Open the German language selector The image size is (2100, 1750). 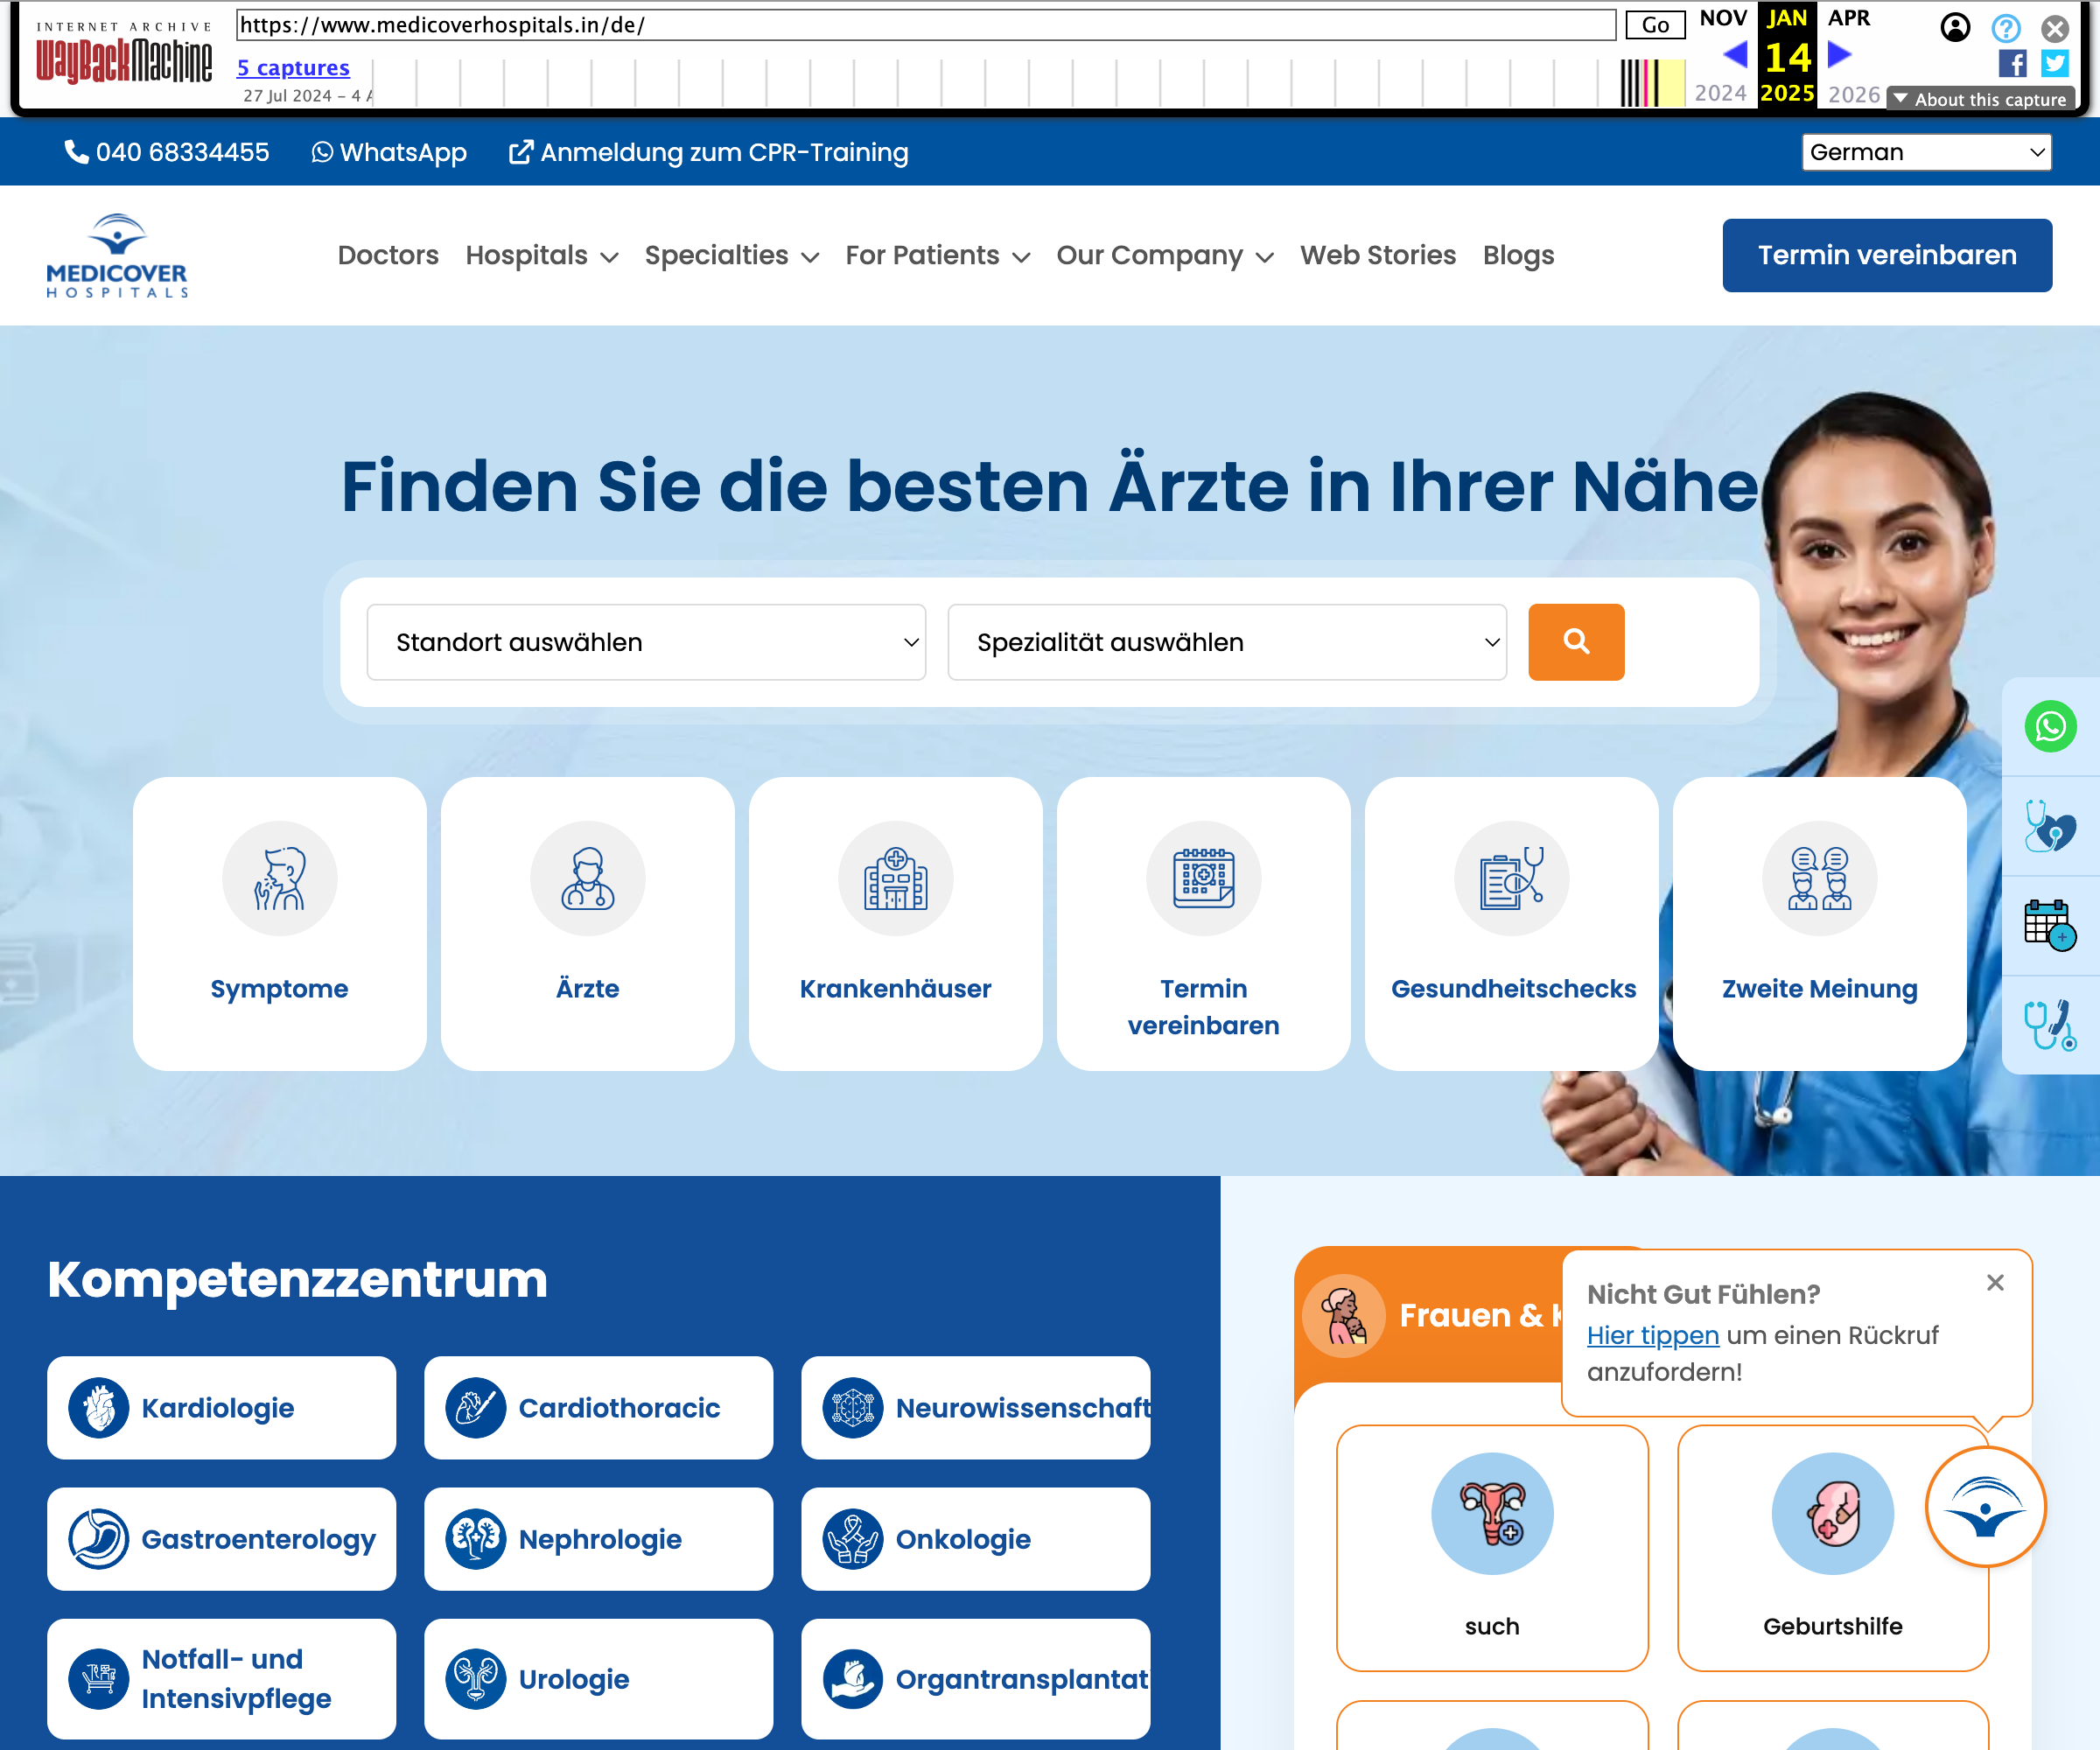click(1925, 152)
